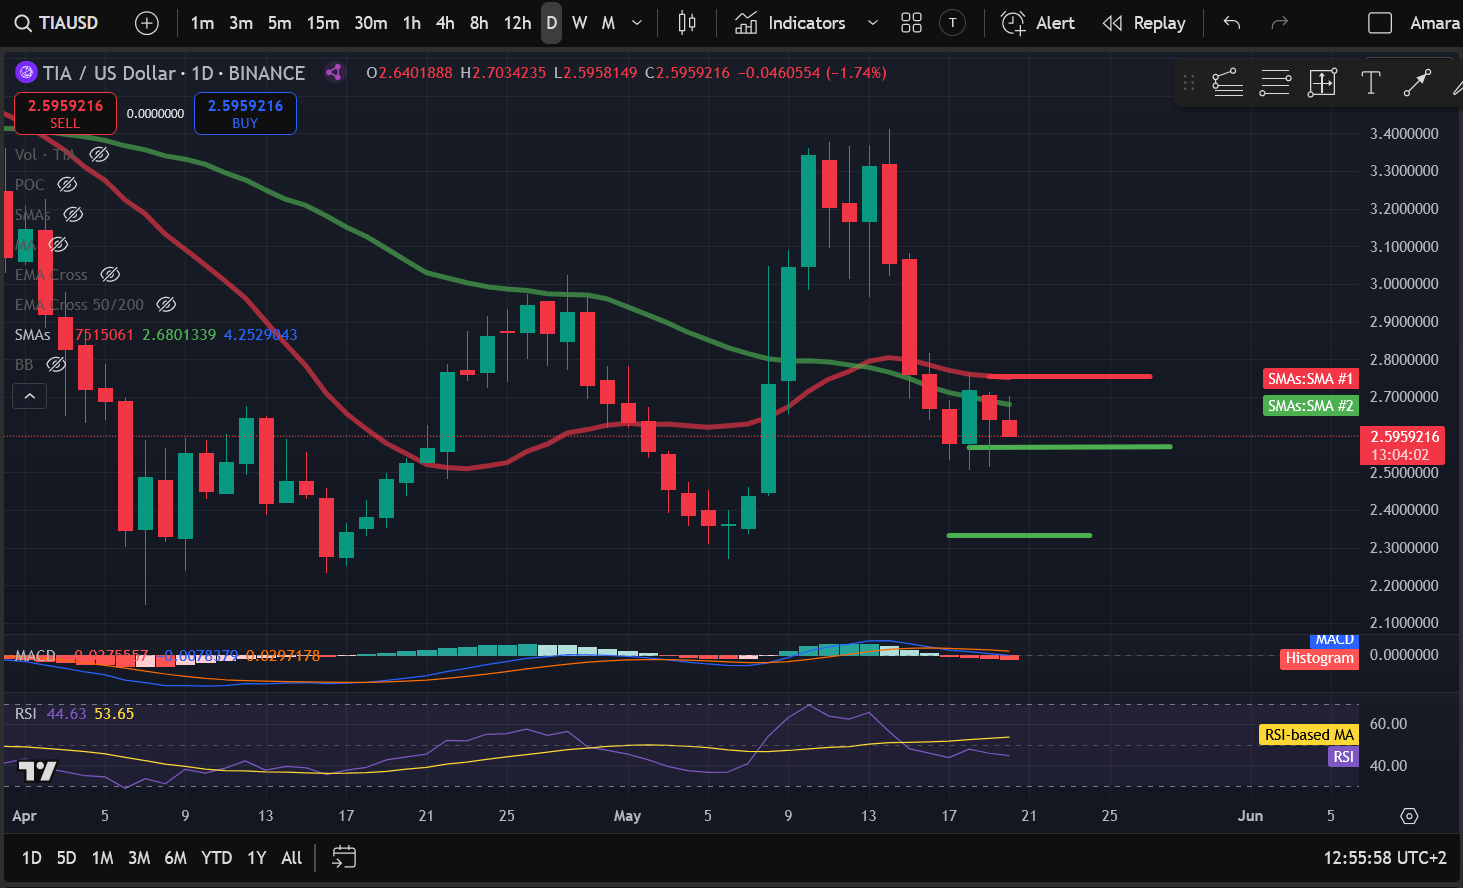
Task: Switch to 15m timeframe
Action: [322, 23]
